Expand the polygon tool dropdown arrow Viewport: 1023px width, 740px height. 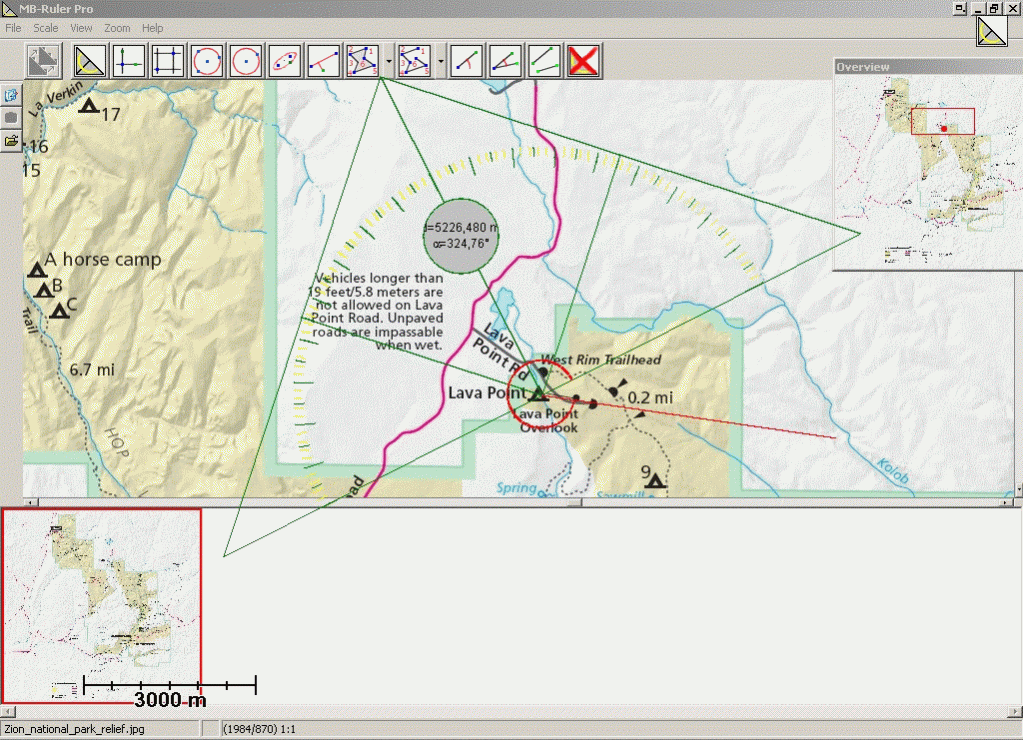[x=389, y=61]
